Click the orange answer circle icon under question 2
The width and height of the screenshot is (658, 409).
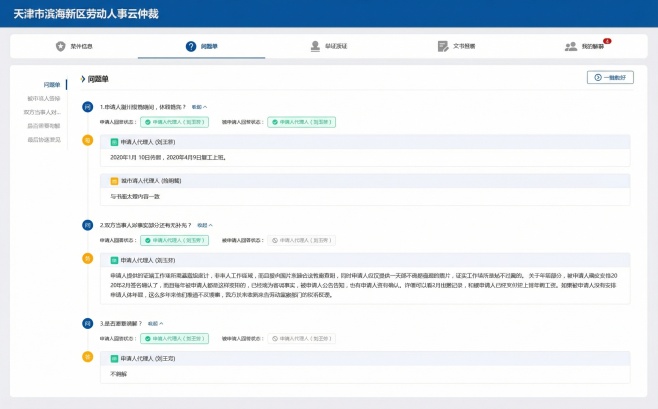(87, 258)
